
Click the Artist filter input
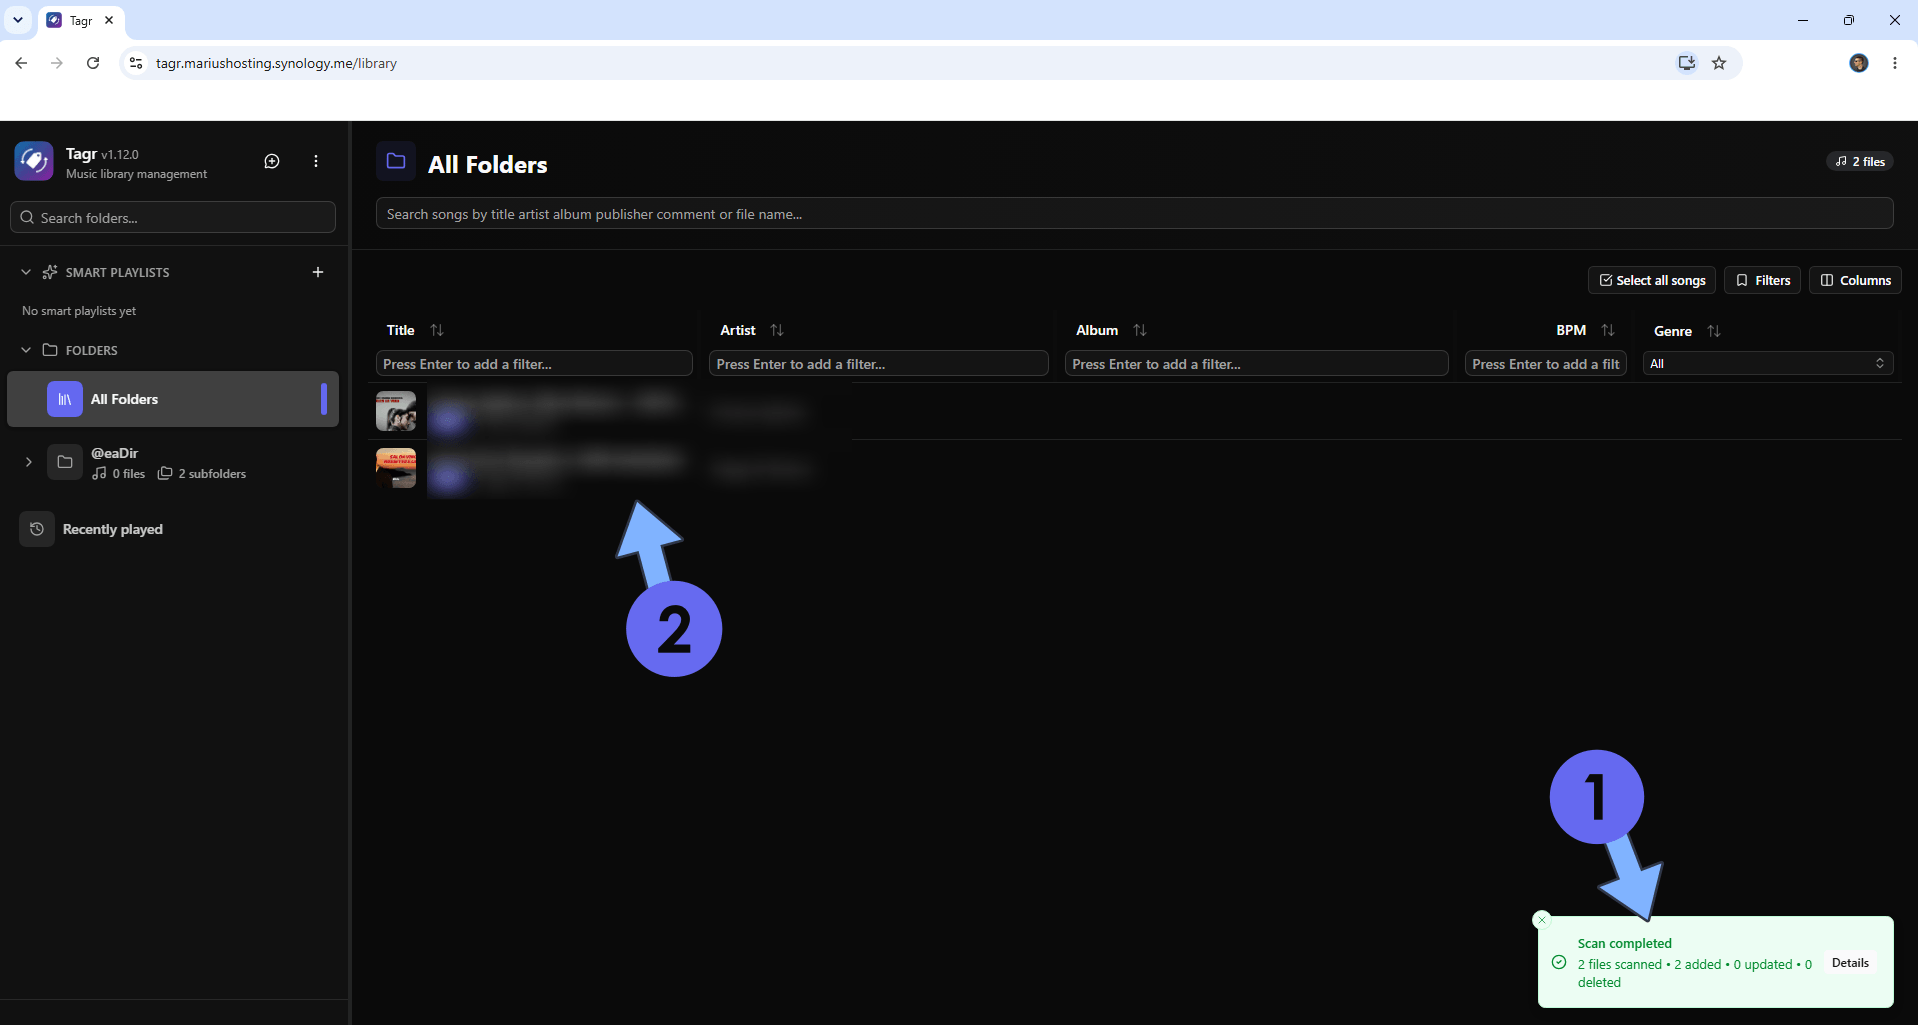click(x=879, y=363)
